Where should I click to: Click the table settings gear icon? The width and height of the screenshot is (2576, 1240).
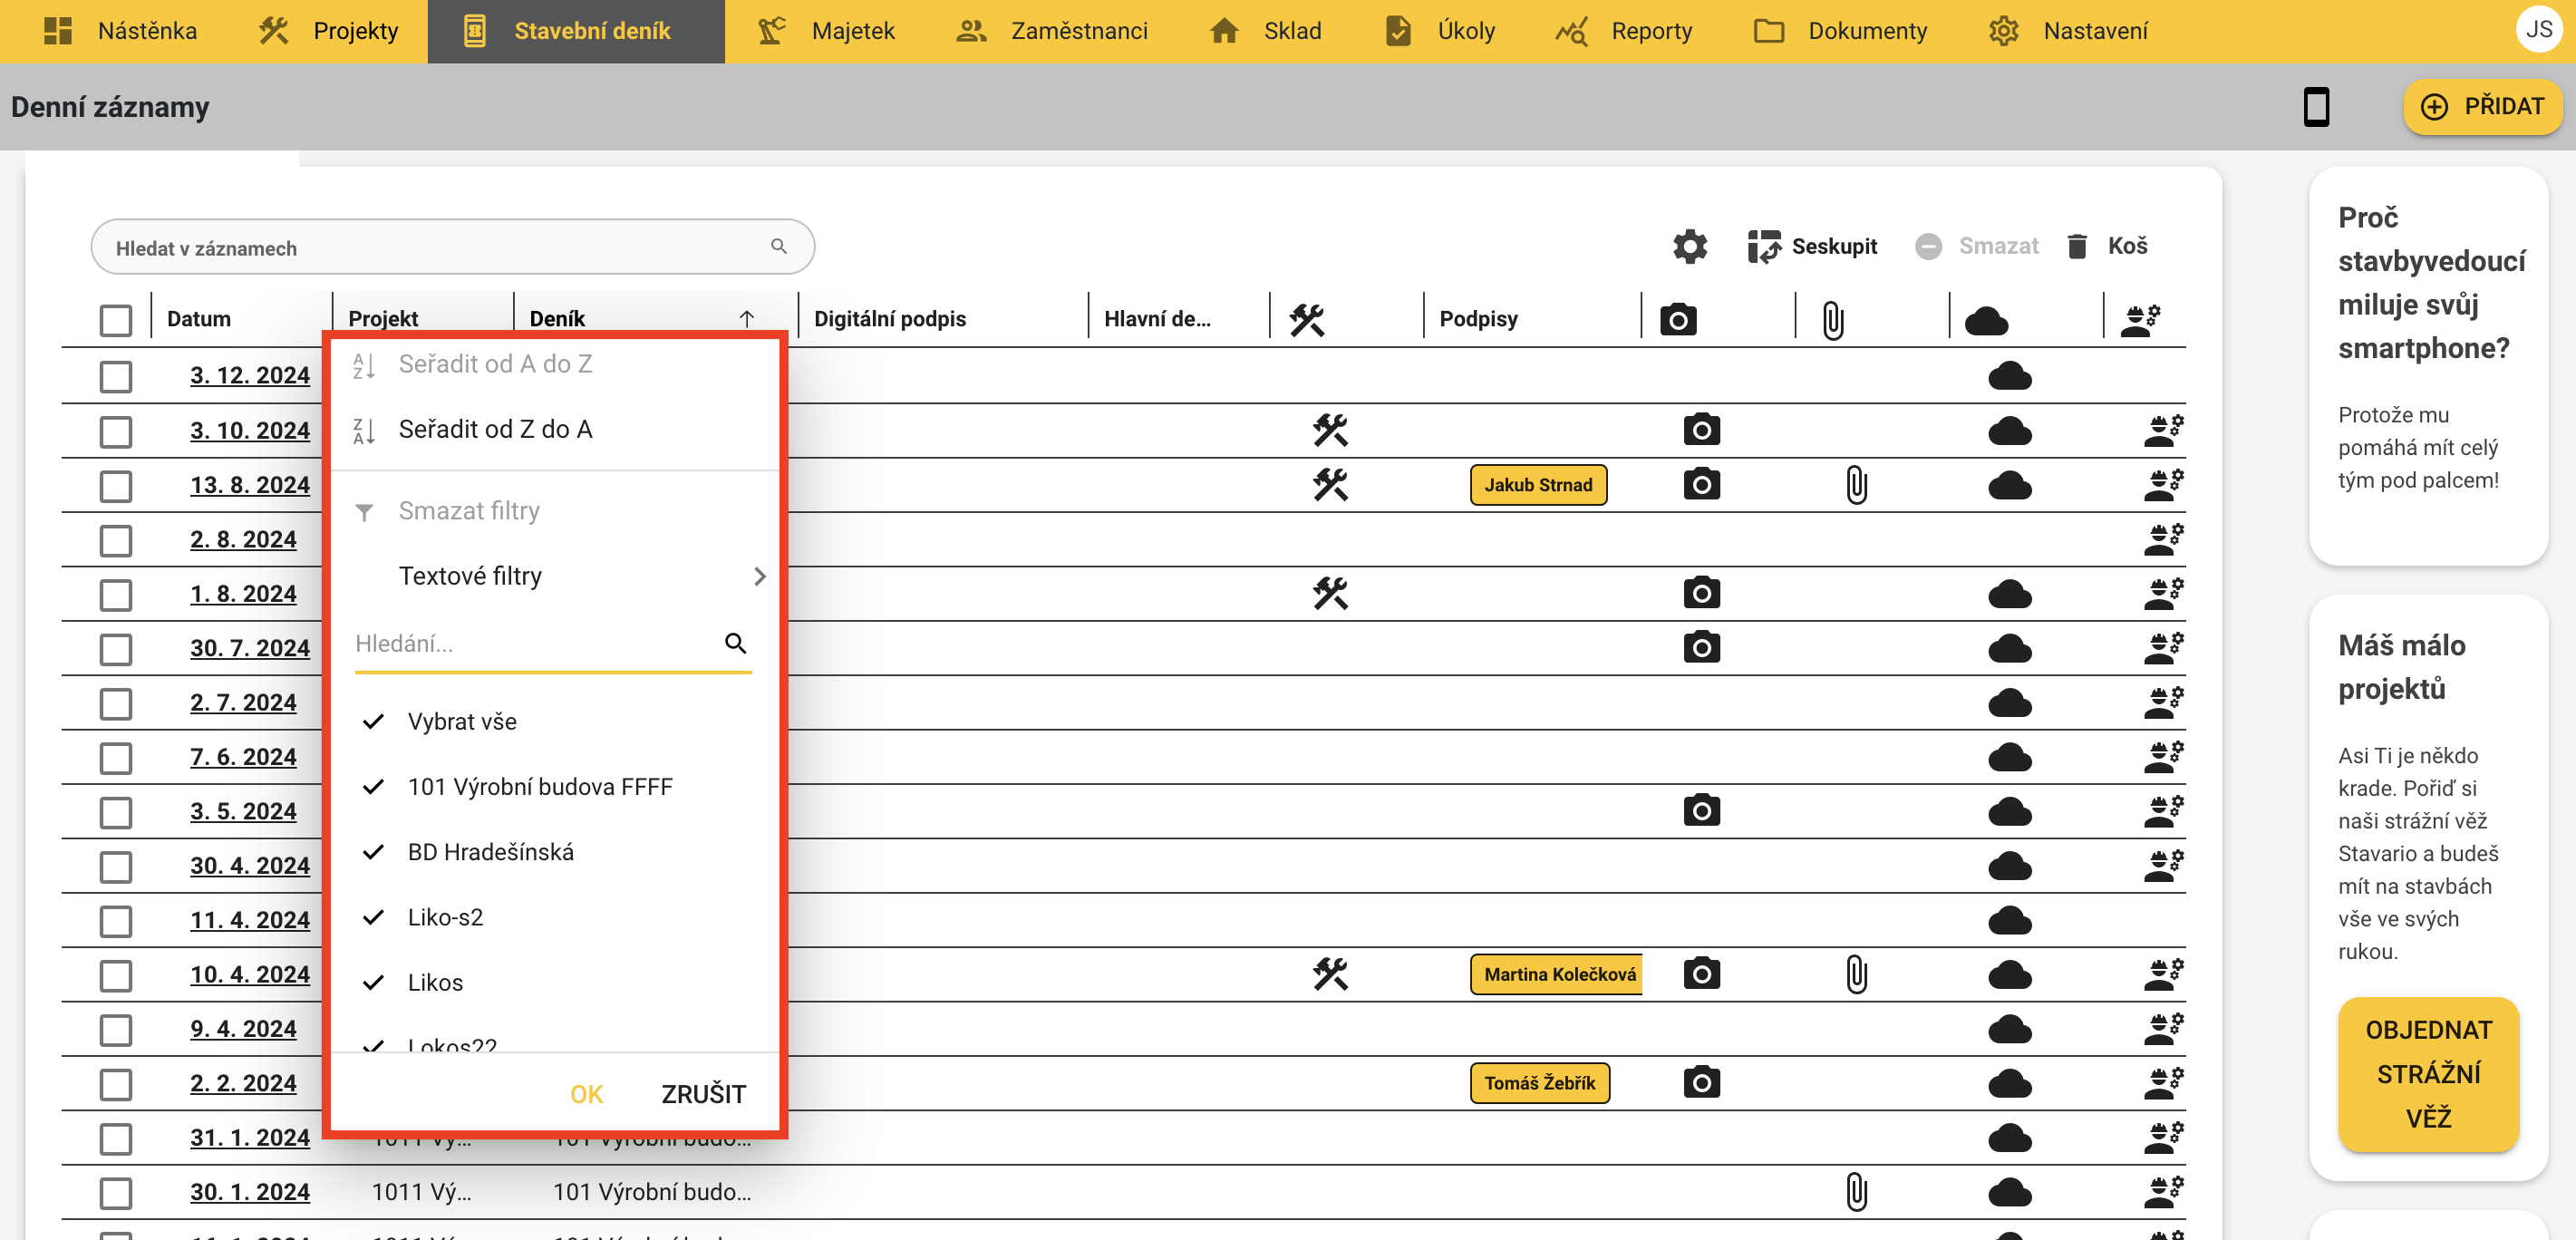[1689, 246]
